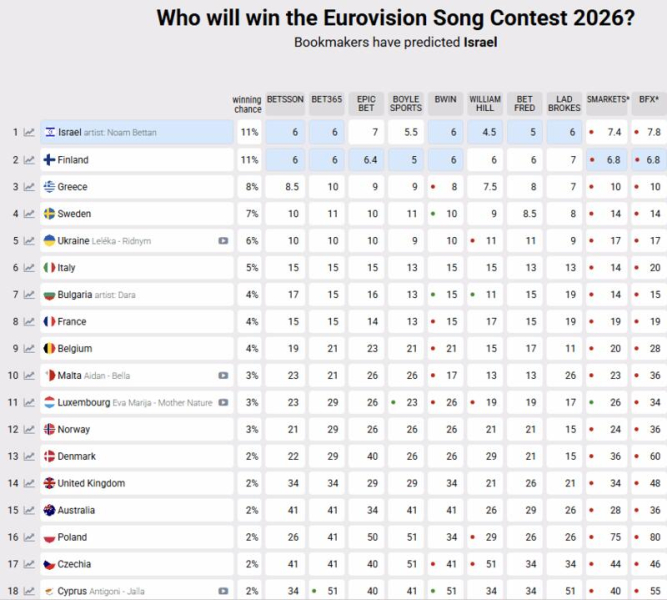This screenshot has height=600, width=667.
Task: Show the odds chart icon for Italy
Action: pyautogui.click(x=29, y=268)
